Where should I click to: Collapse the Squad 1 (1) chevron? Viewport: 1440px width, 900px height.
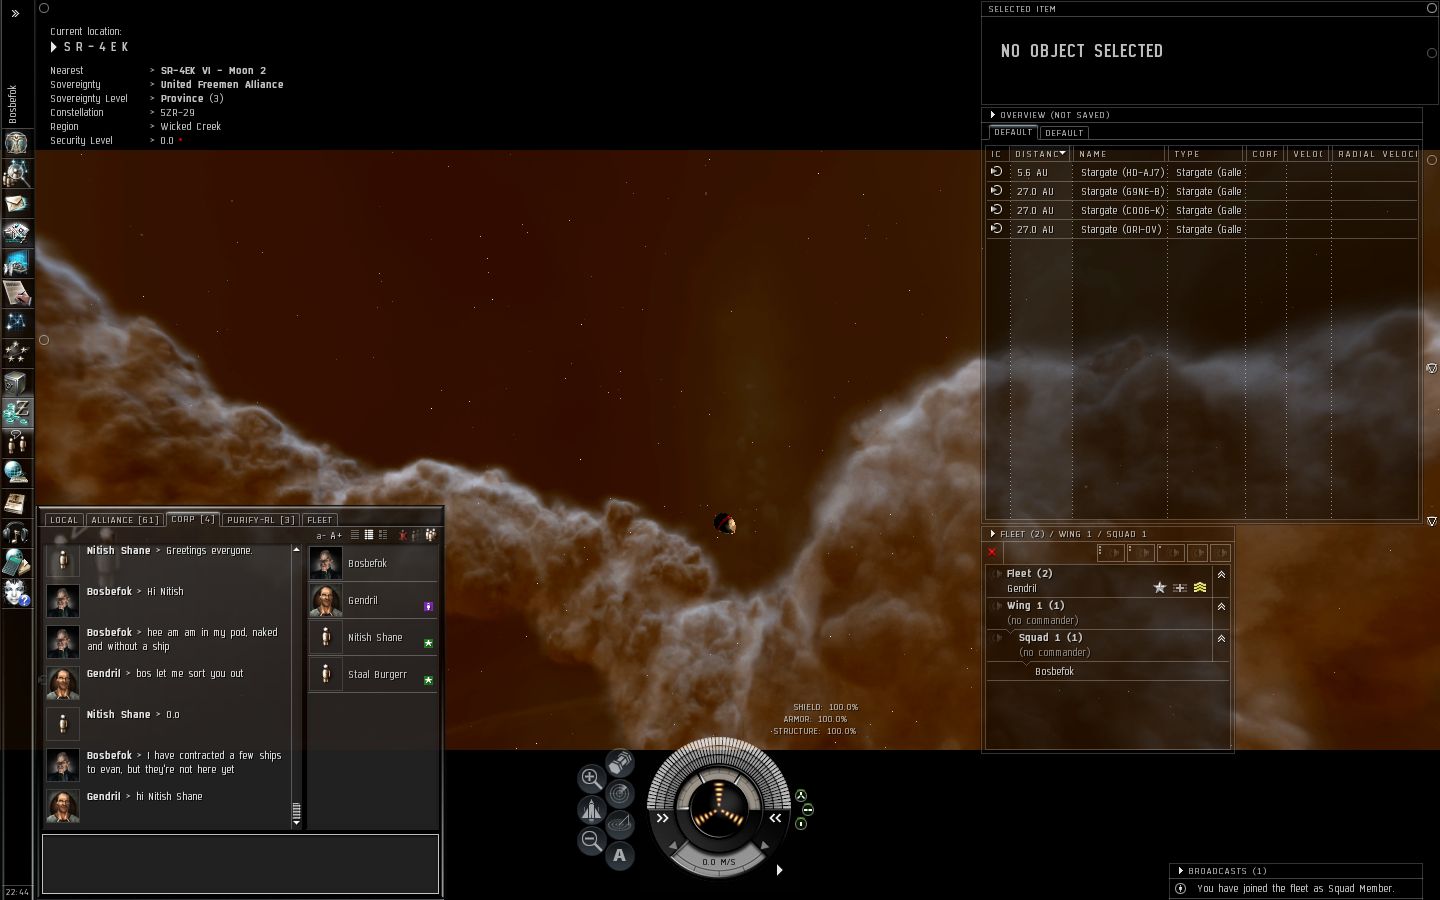(1221, 639)
